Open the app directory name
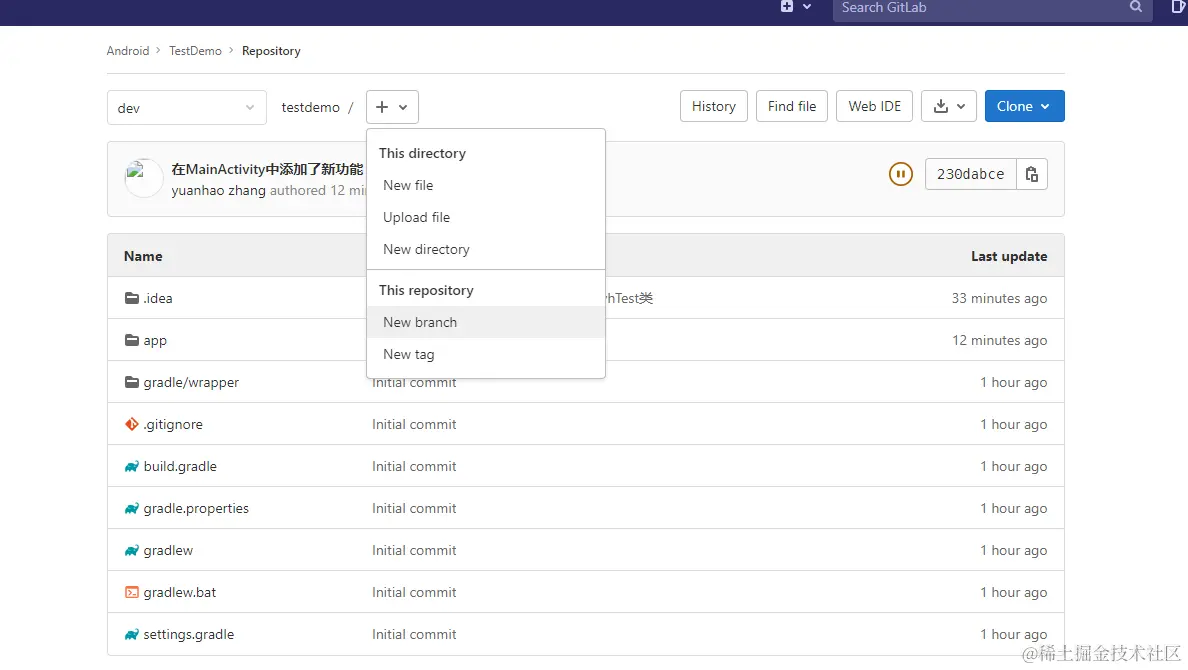This screenshot has height=670, width=1188. [x=155, y=340]
